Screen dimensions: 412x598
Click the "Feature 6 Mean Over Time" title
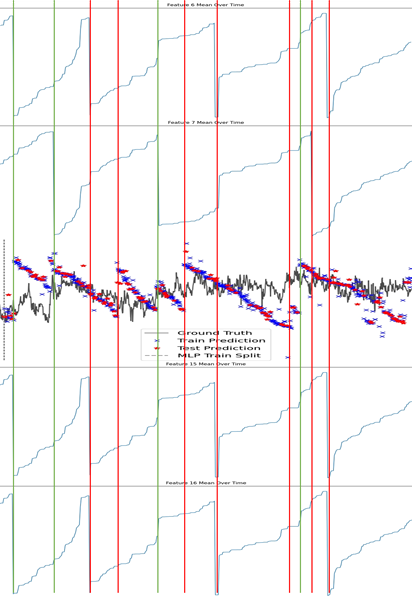pyautogui.click(x=206, y=5)
